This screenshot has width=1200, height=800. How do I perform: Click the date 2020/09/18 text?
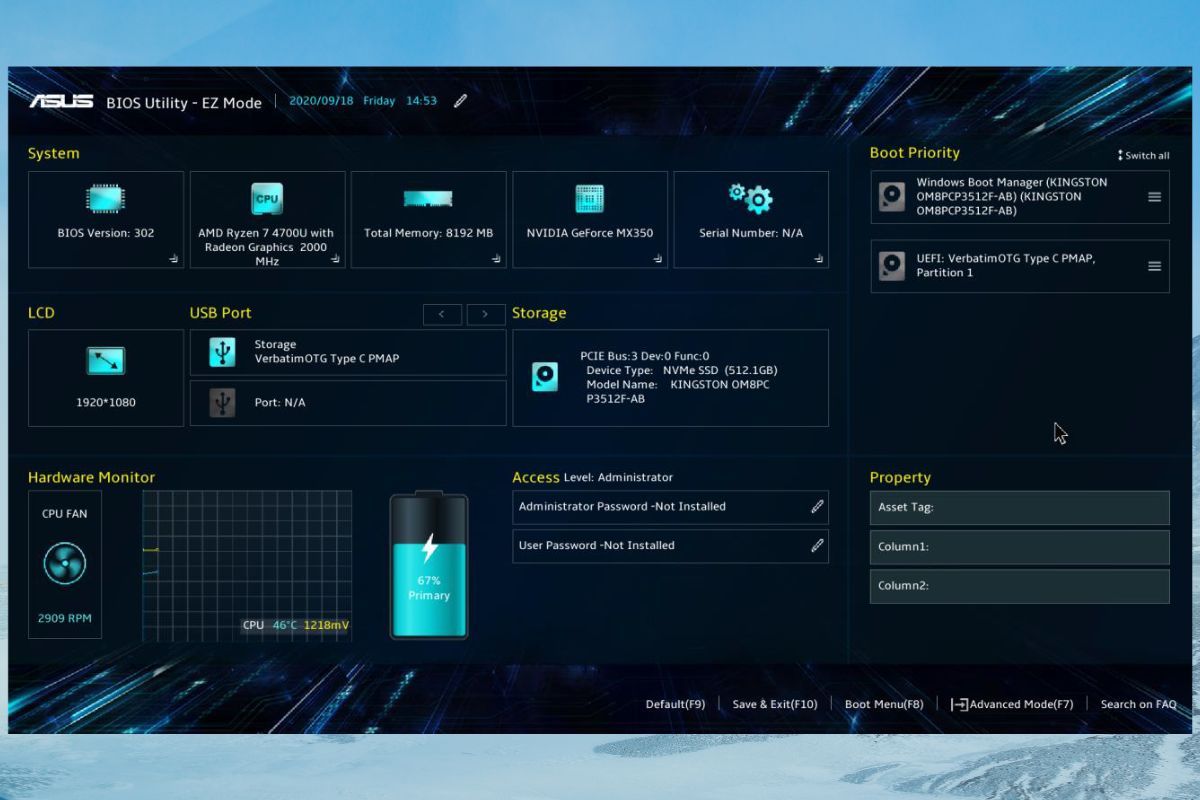320,101
